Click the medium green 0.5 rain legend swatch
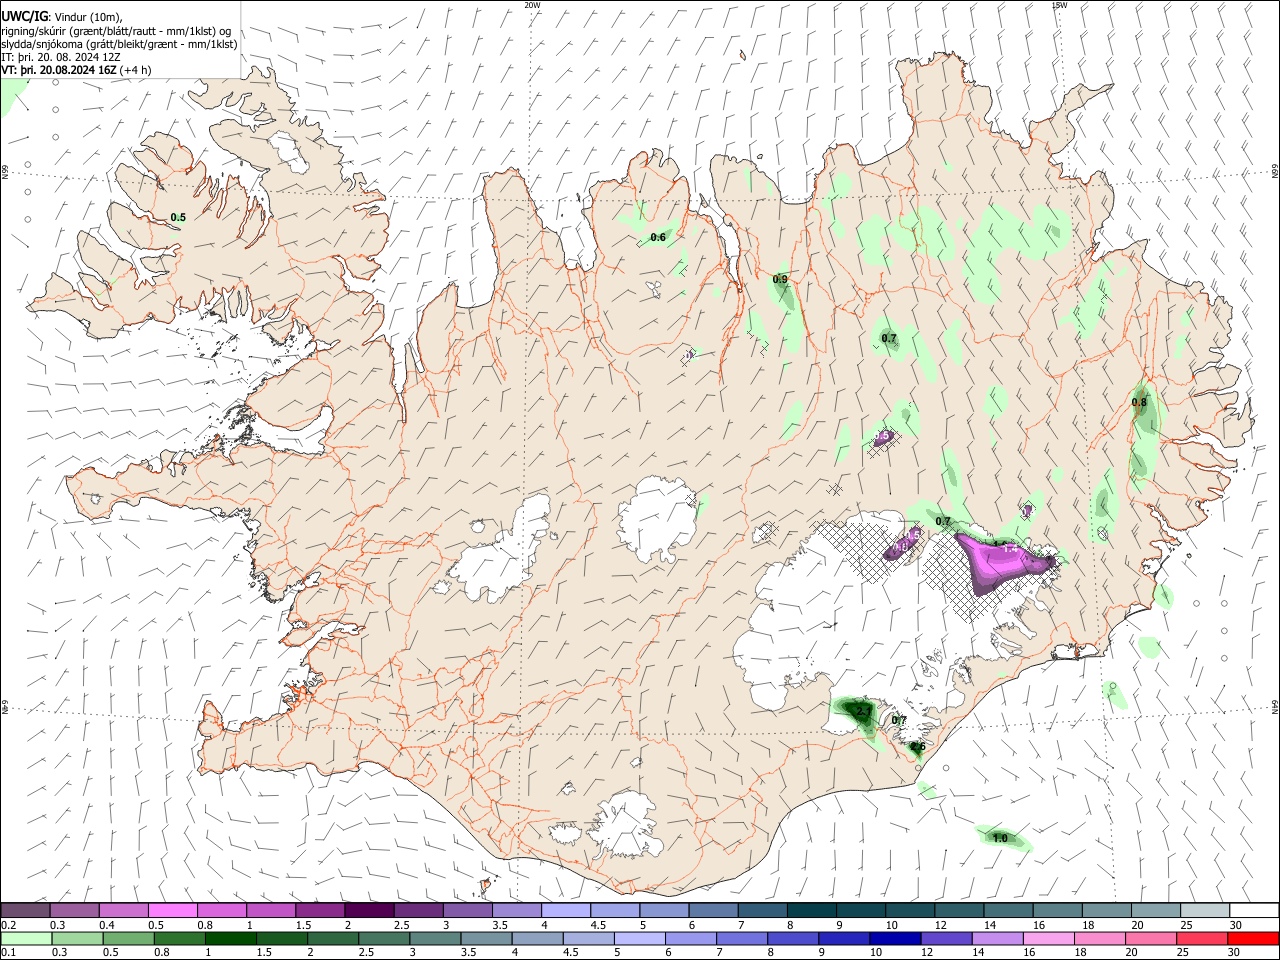Screen dimensions: 1280x960 click(x=127, y=939)
